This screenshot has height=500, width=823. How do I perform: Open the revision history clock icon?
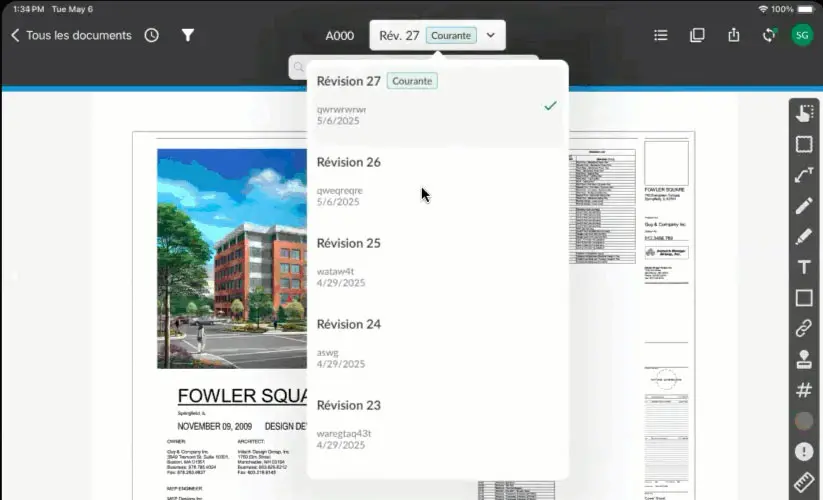[152, 35]
